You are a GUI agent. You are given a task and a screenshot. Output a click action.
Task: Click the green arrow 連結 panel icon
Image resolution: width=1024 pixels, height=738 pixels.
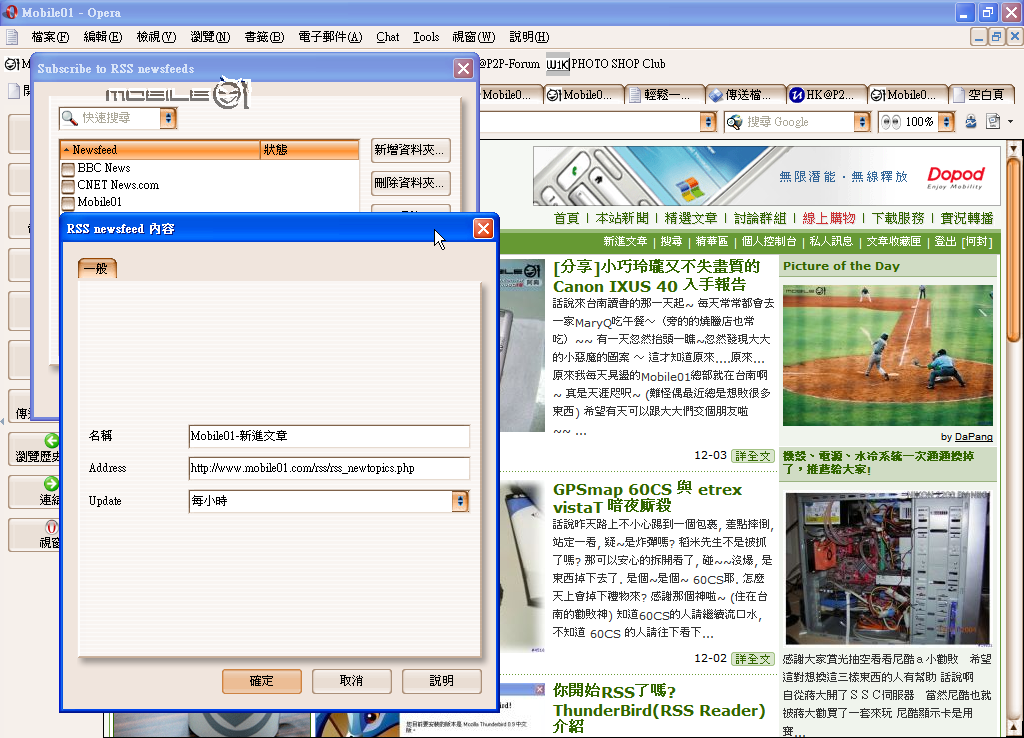tap(52, 484)
